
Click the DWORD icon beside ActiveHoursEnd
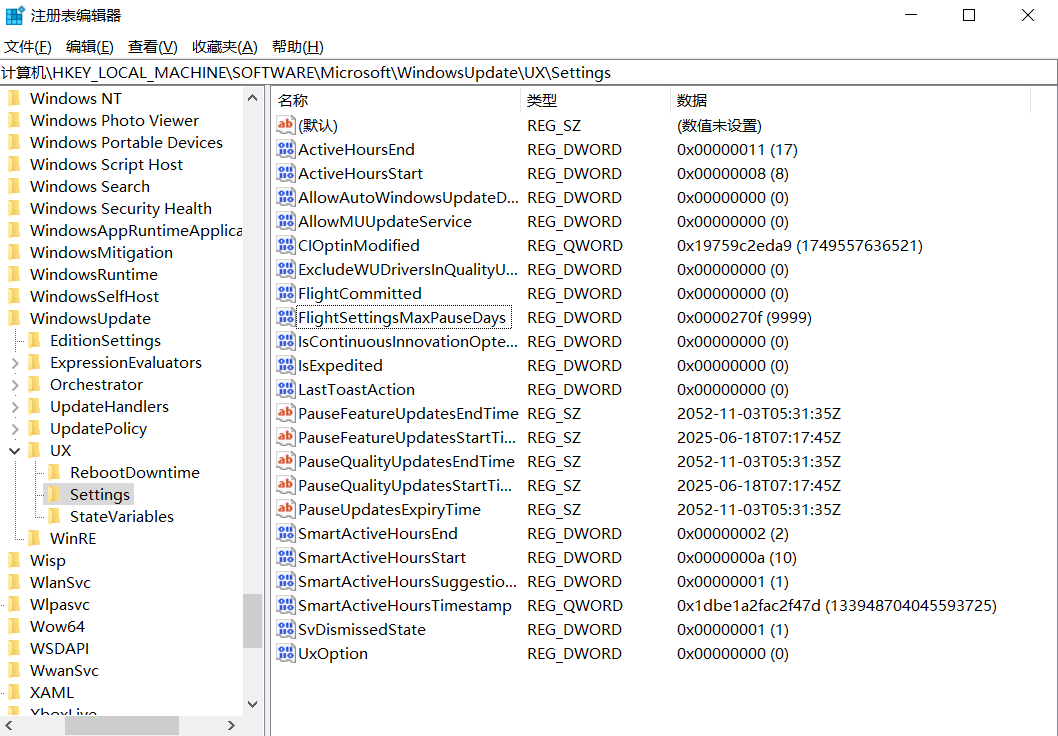pyautogui.click(x=286, y=150)
